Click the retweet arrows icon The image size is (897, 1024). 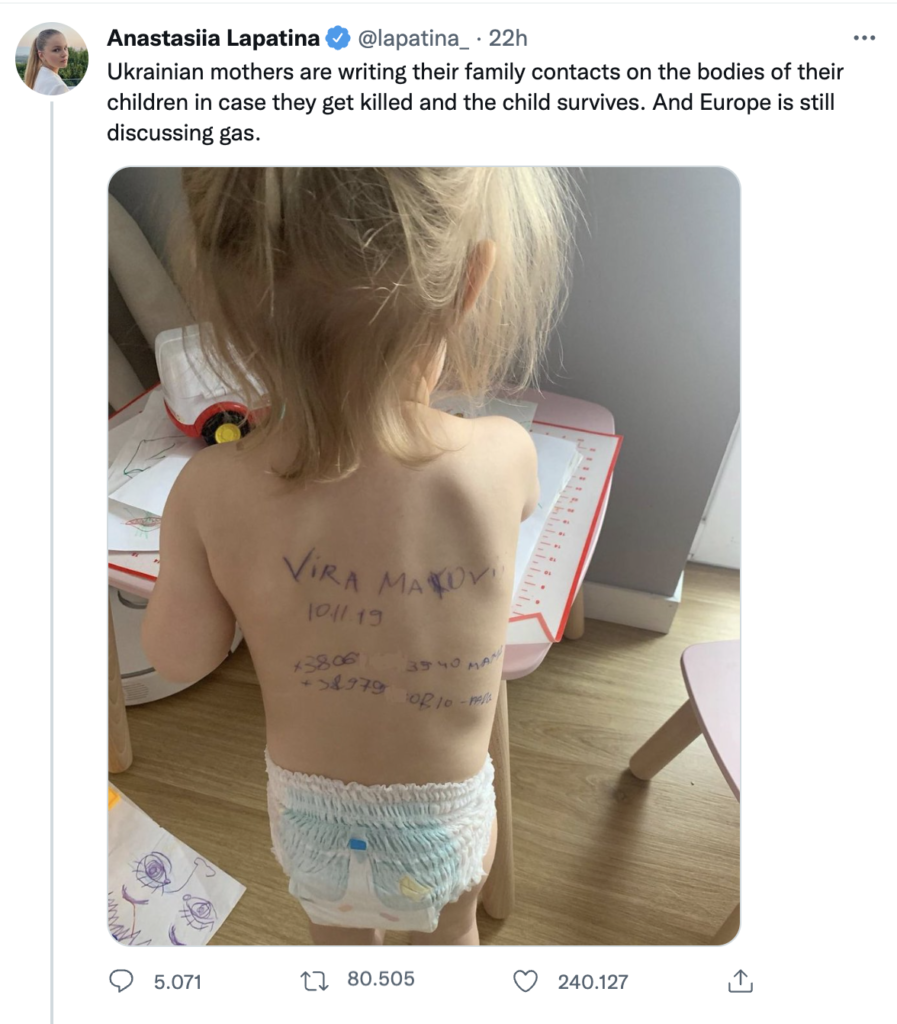pyautogui.click(x=314, y=981)
